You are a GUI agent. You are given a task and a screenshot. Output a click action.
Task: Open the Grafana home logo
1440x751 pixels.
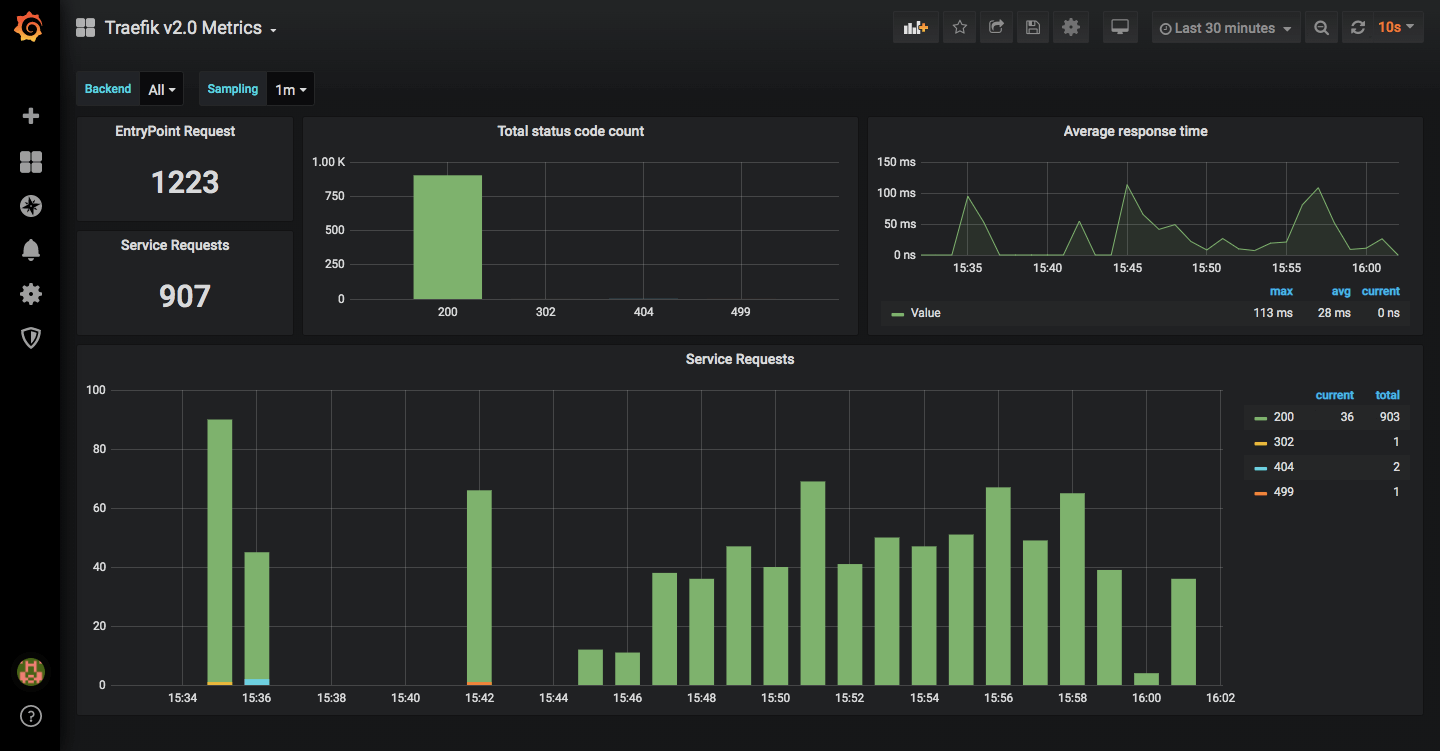29,27
